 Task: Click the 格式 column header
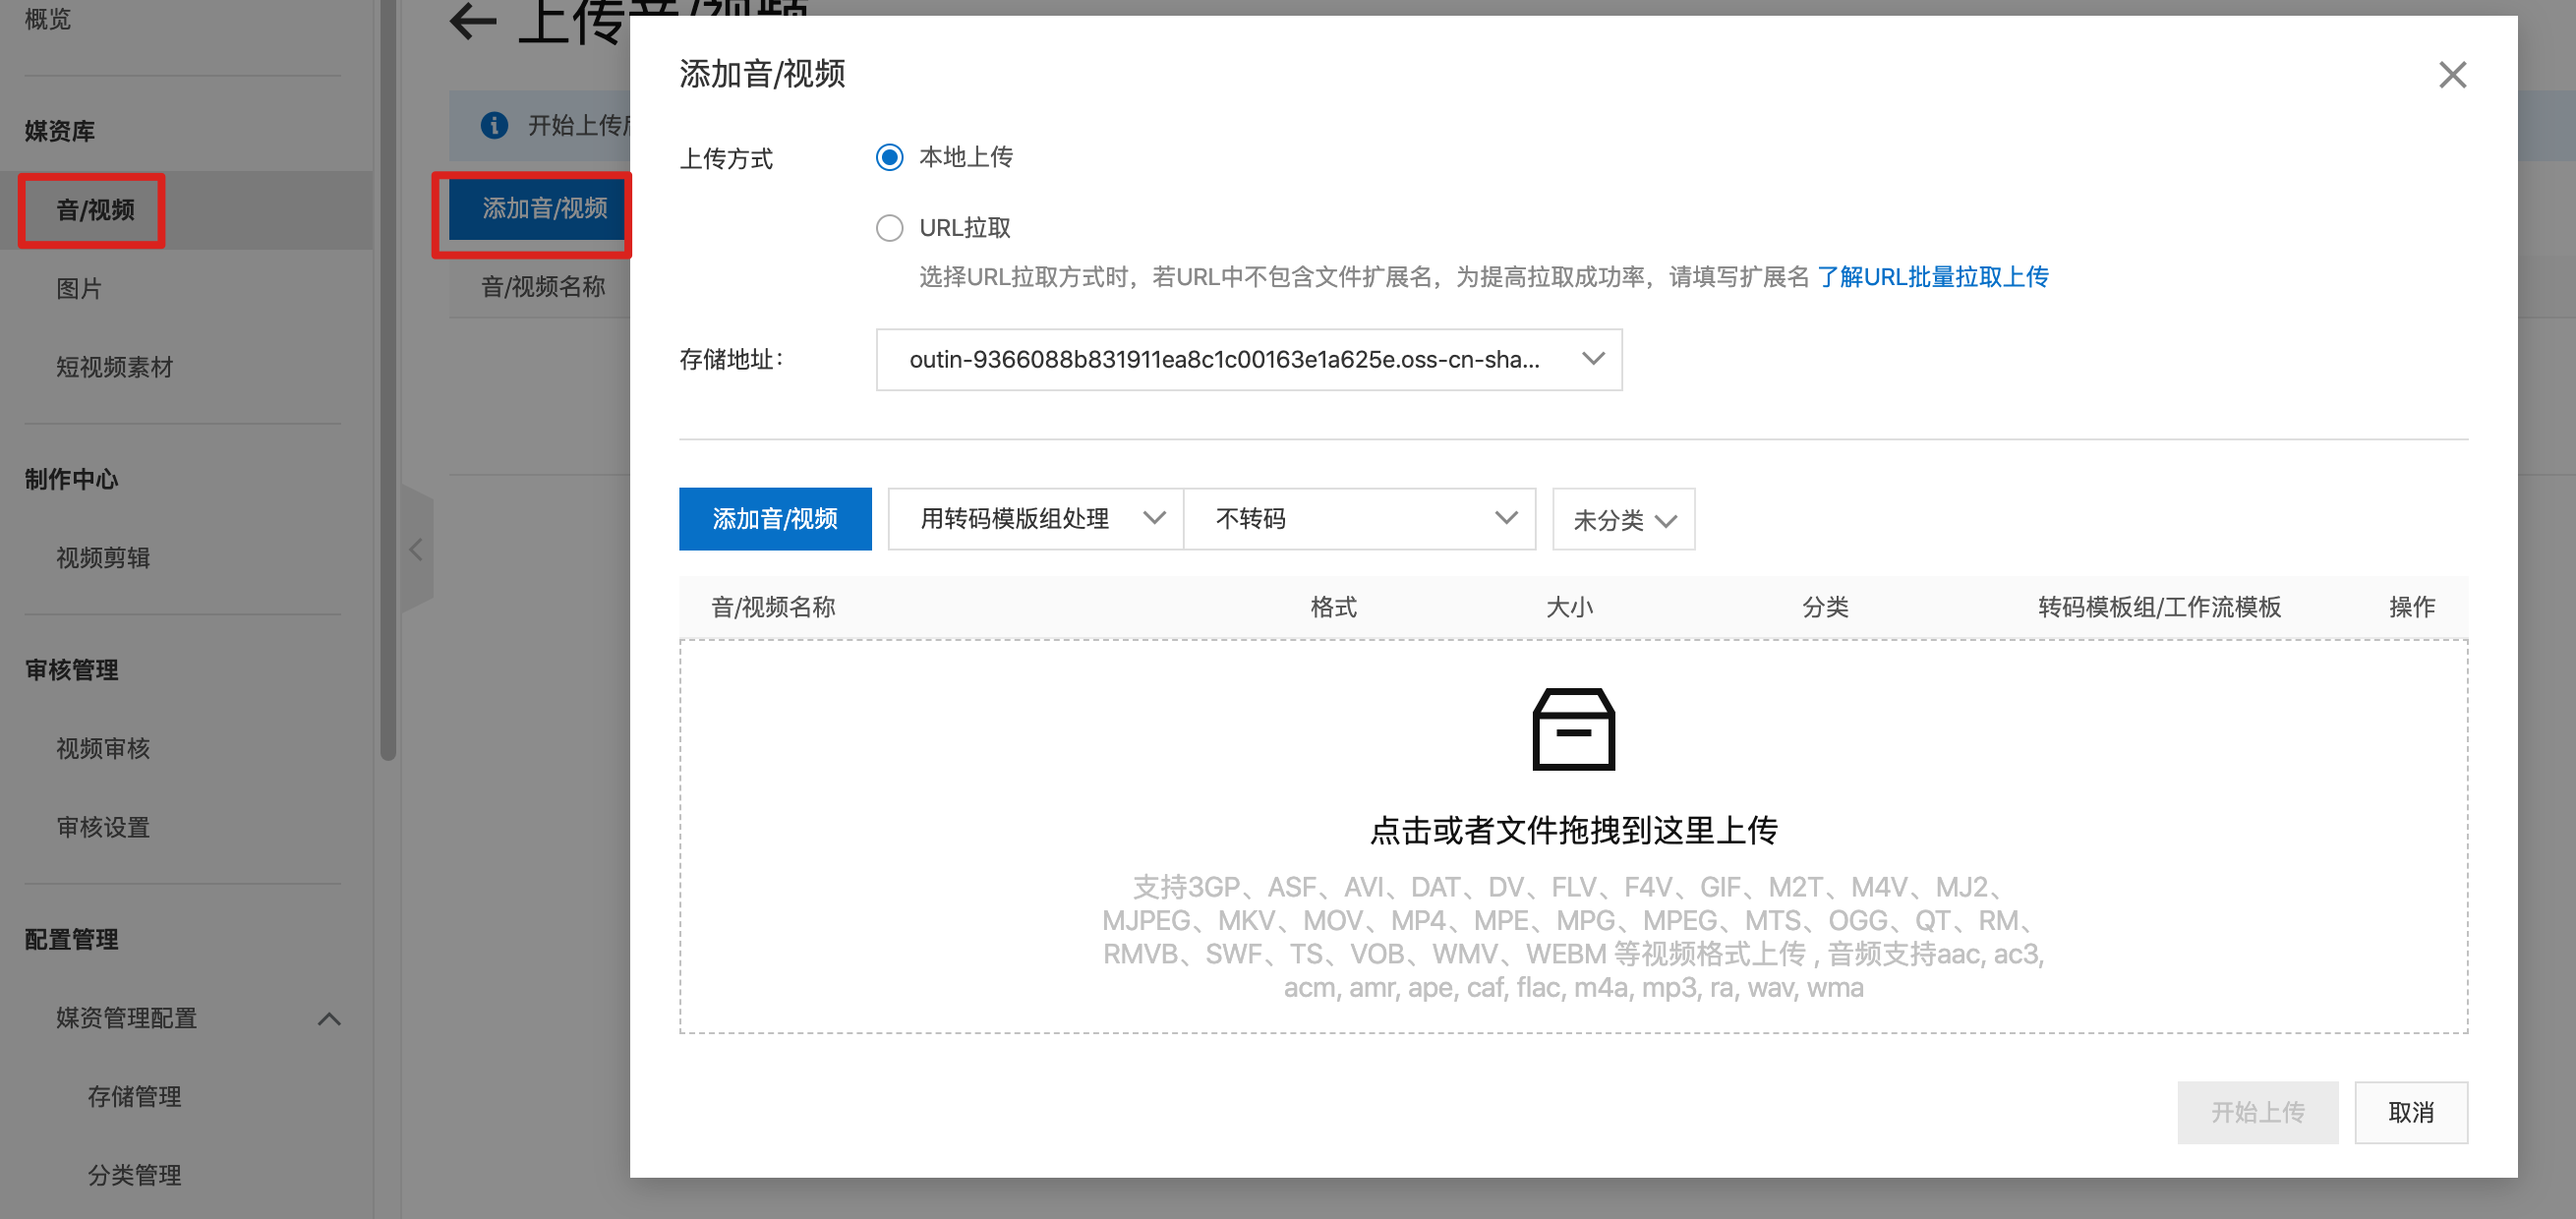tap(1334, 607)
